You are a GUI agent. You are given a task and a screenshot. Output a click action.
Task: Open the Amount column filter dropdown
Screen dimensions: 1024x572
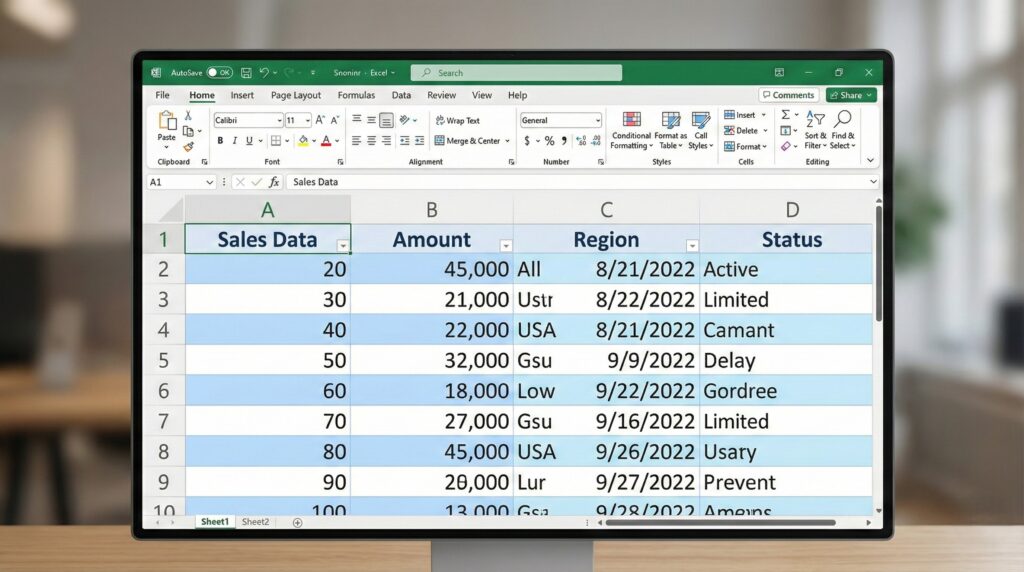pyautogui.click(x=505, y=246)
